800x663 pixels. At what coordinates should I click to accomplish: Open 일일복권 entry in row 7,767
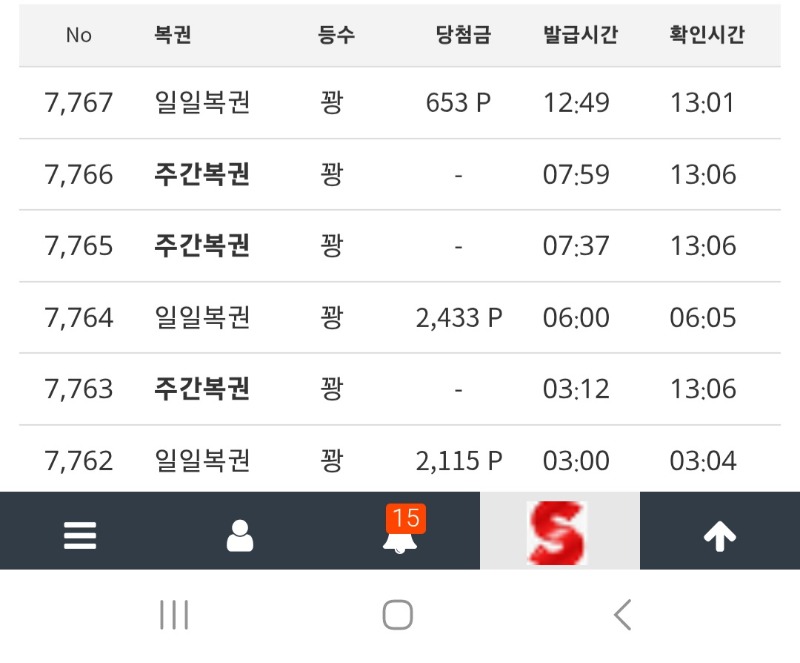202,103
